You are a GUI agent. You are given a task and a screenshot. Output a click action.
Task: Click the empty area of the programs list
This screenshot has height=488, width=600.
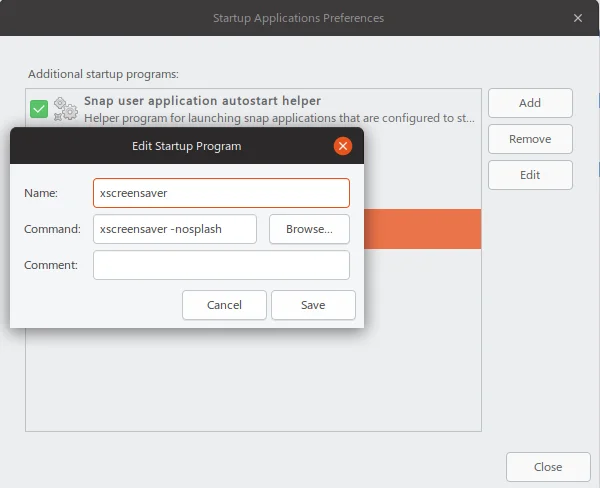click(x=252, y=380)
